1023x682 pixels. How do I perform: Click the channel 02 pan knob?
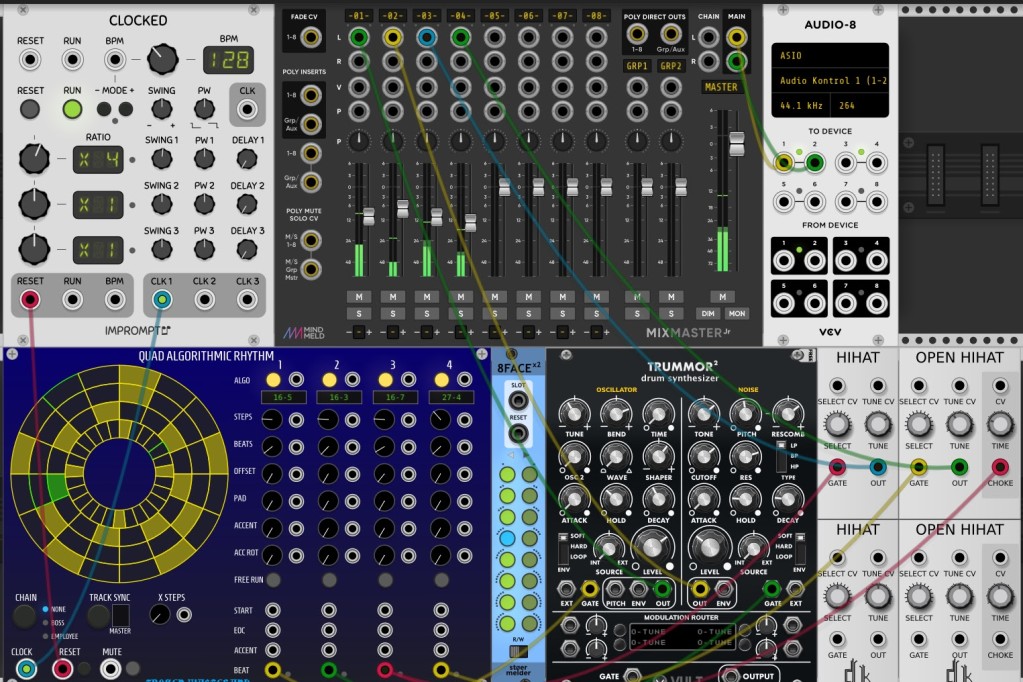(x=393, y=141)
